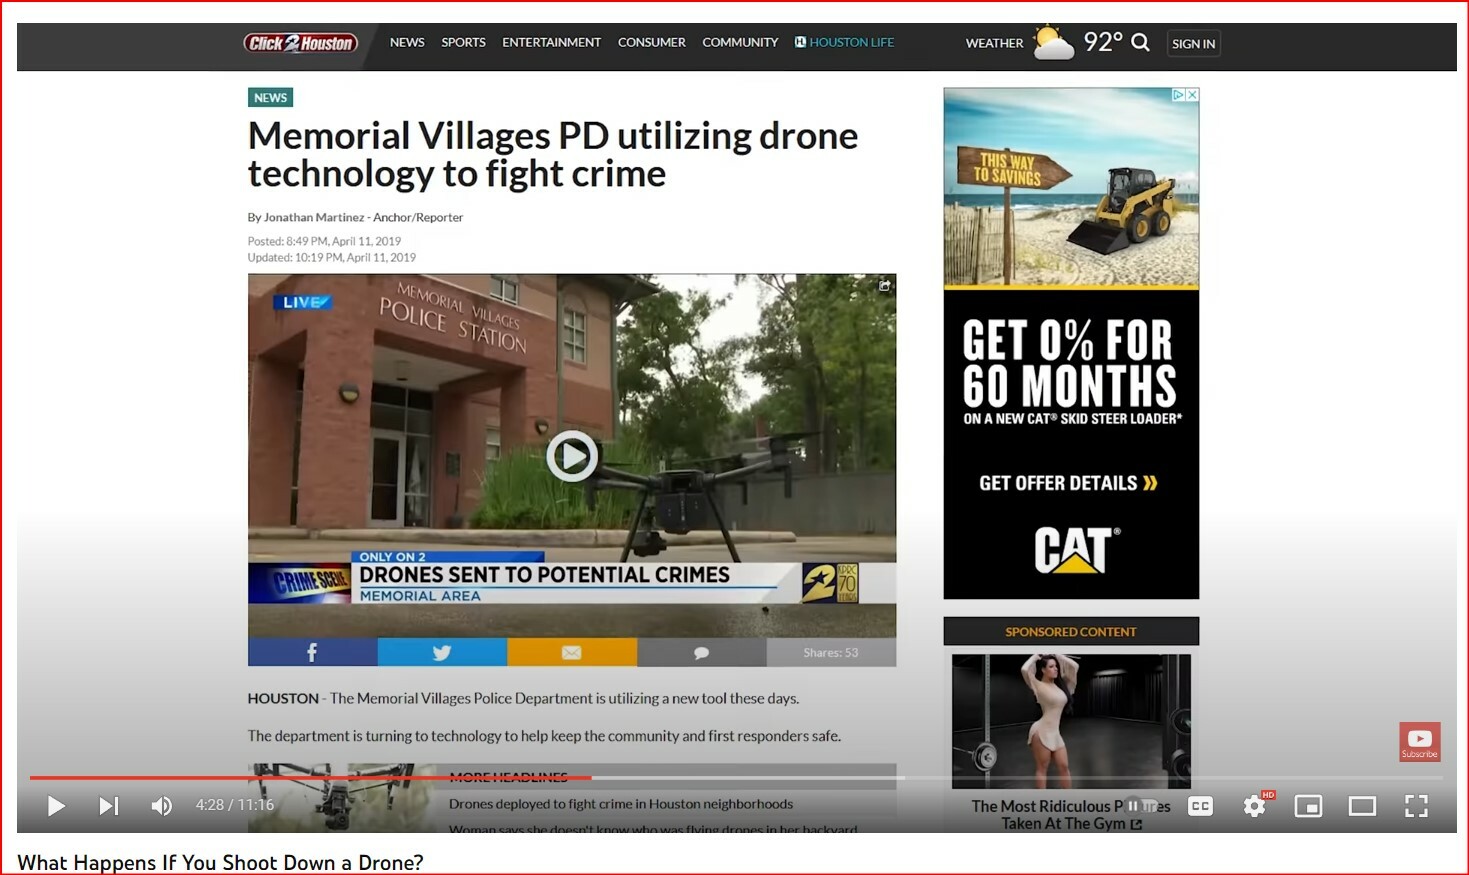Mute the video volume
1469x875 pixels.
(x=161, y=806)
